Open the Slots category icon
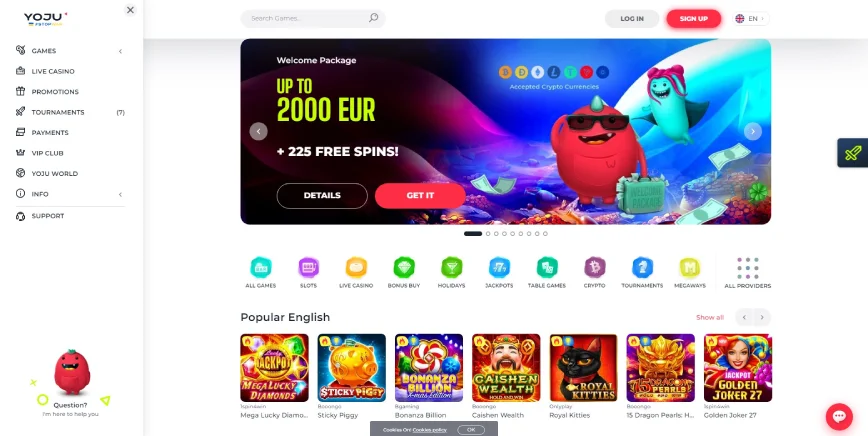The height and width of the screenshot is (436, 868). (308, 268)
